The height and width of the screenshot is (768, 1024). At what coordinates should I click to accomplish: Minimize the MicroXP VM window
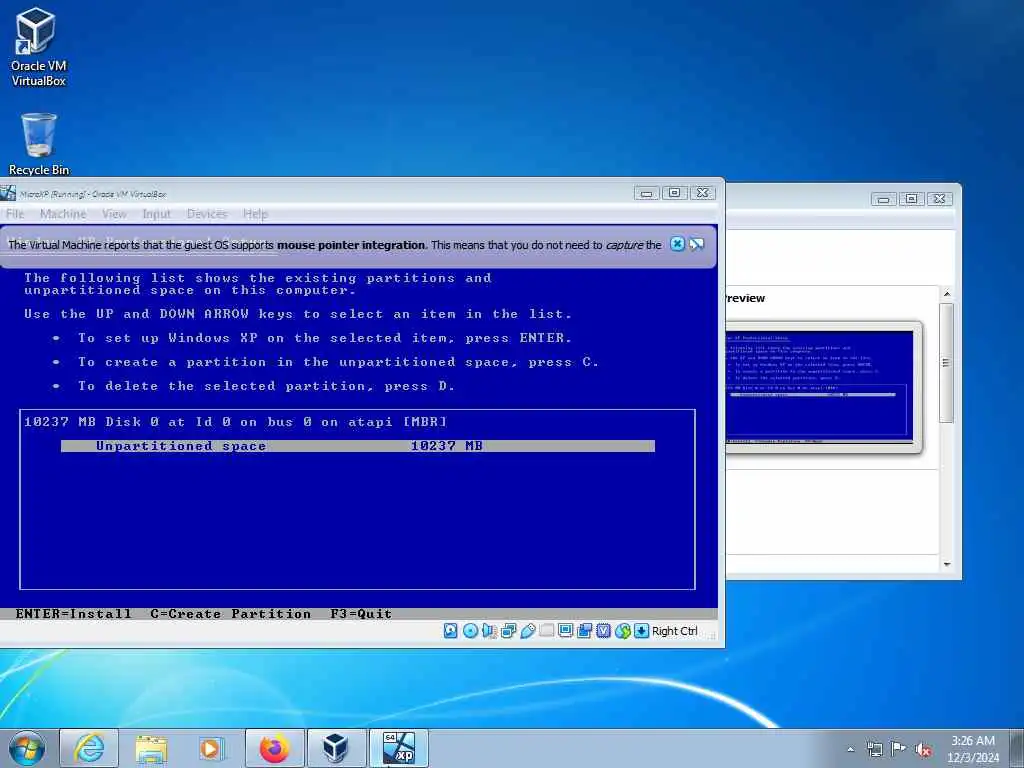click(647, 193)
